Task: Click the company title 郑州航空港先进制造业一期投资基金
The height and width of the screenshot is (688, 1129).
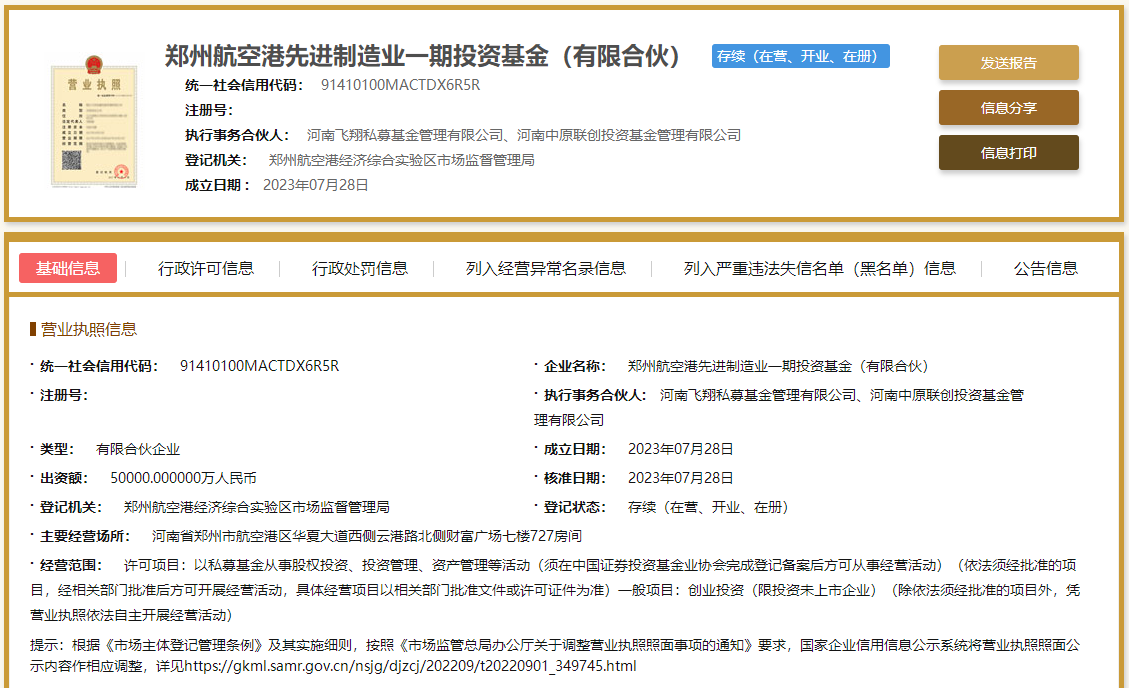Action: pyautogui.click(x=422, y=56)
